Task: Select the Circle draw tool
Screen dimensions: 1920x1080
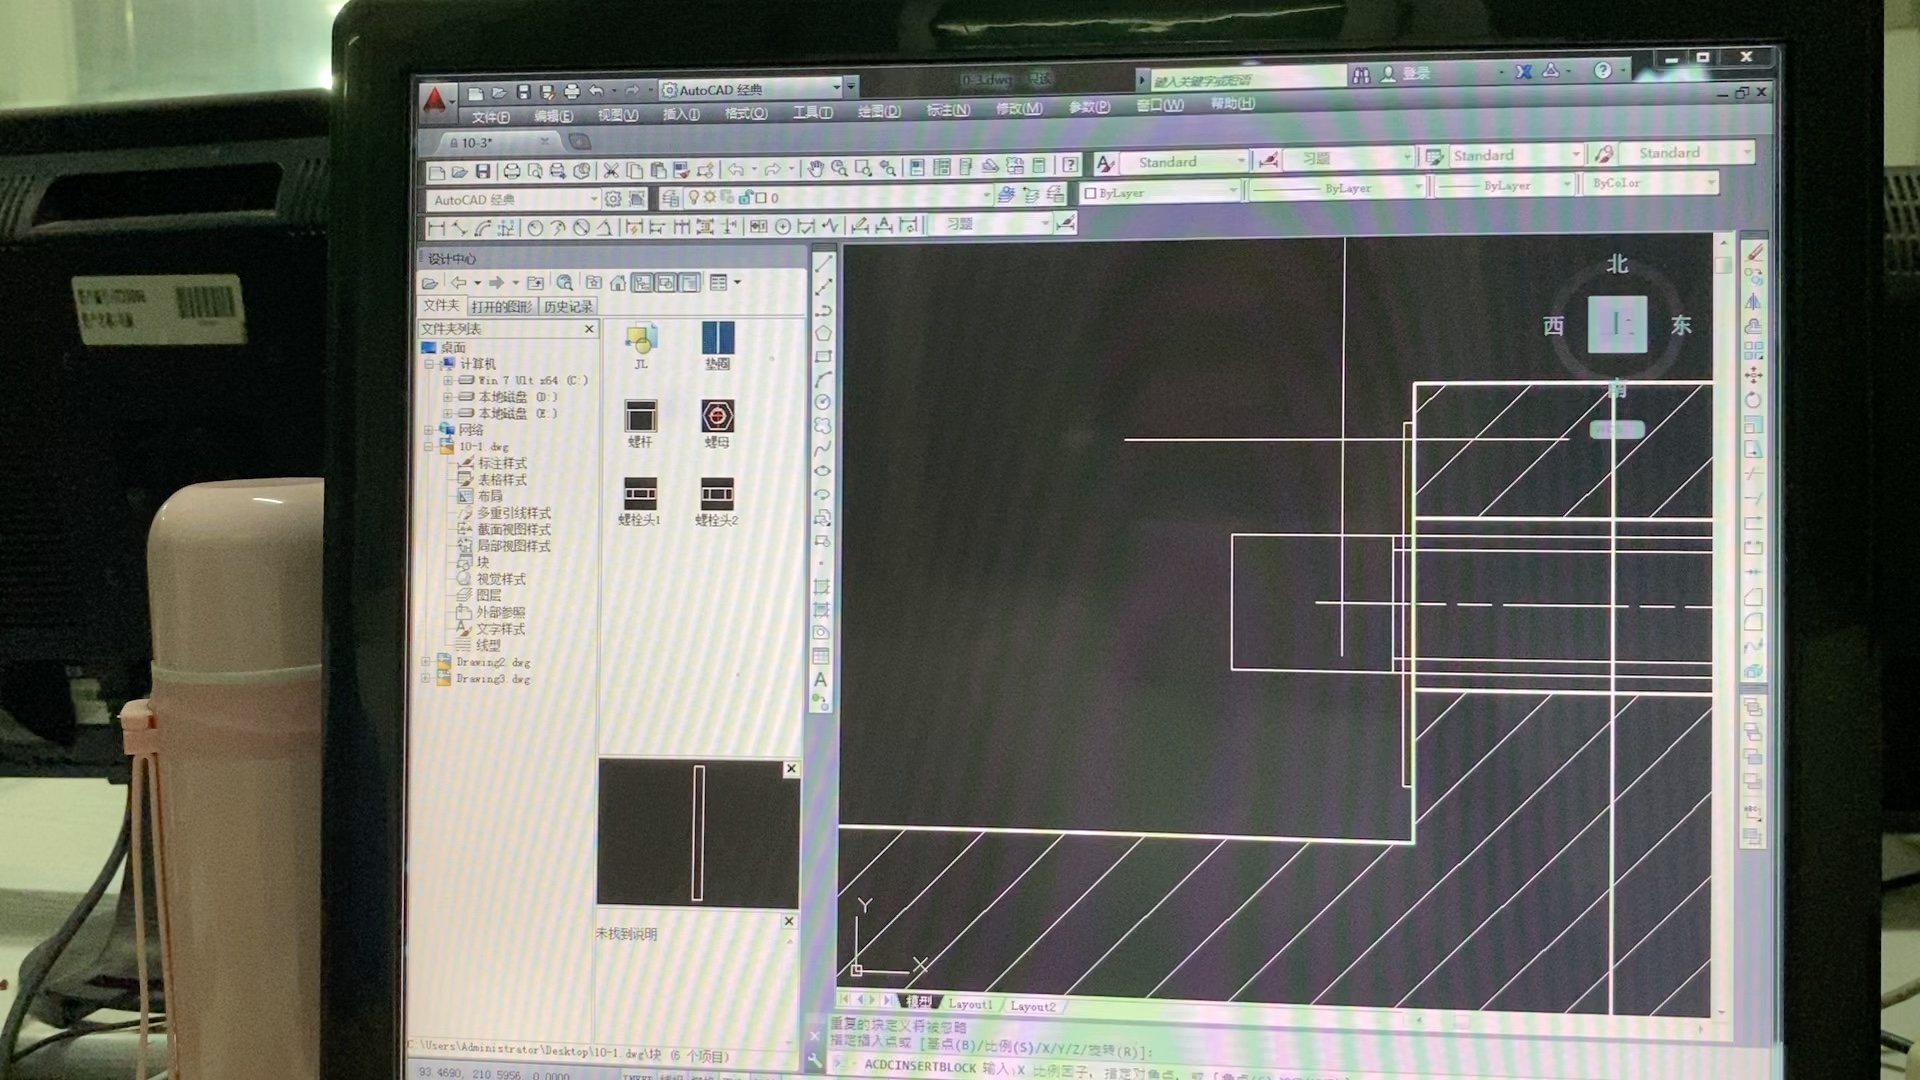Action: click(822, 402)
